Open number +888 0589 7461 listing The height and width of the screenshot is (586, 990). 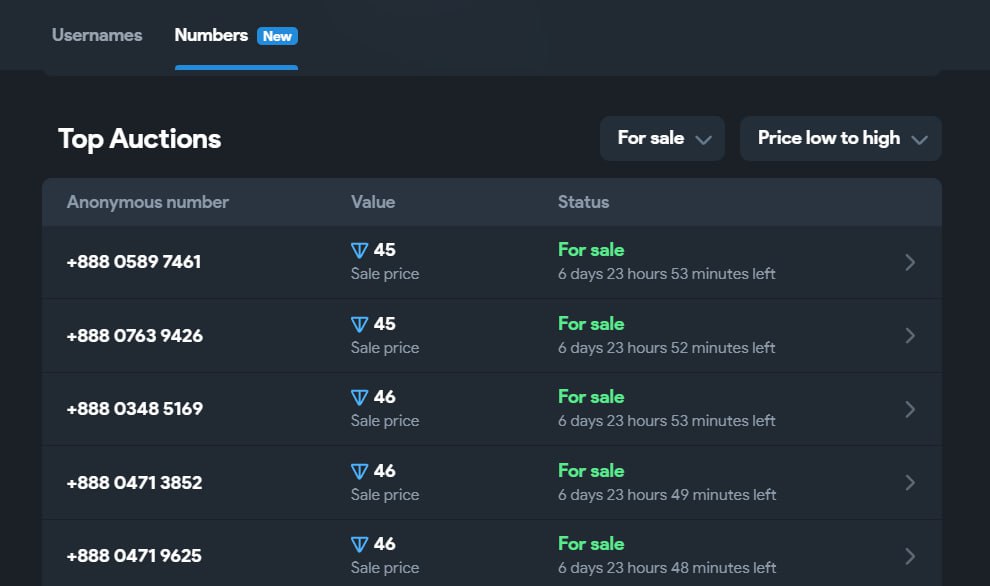[x=134, y=262]
